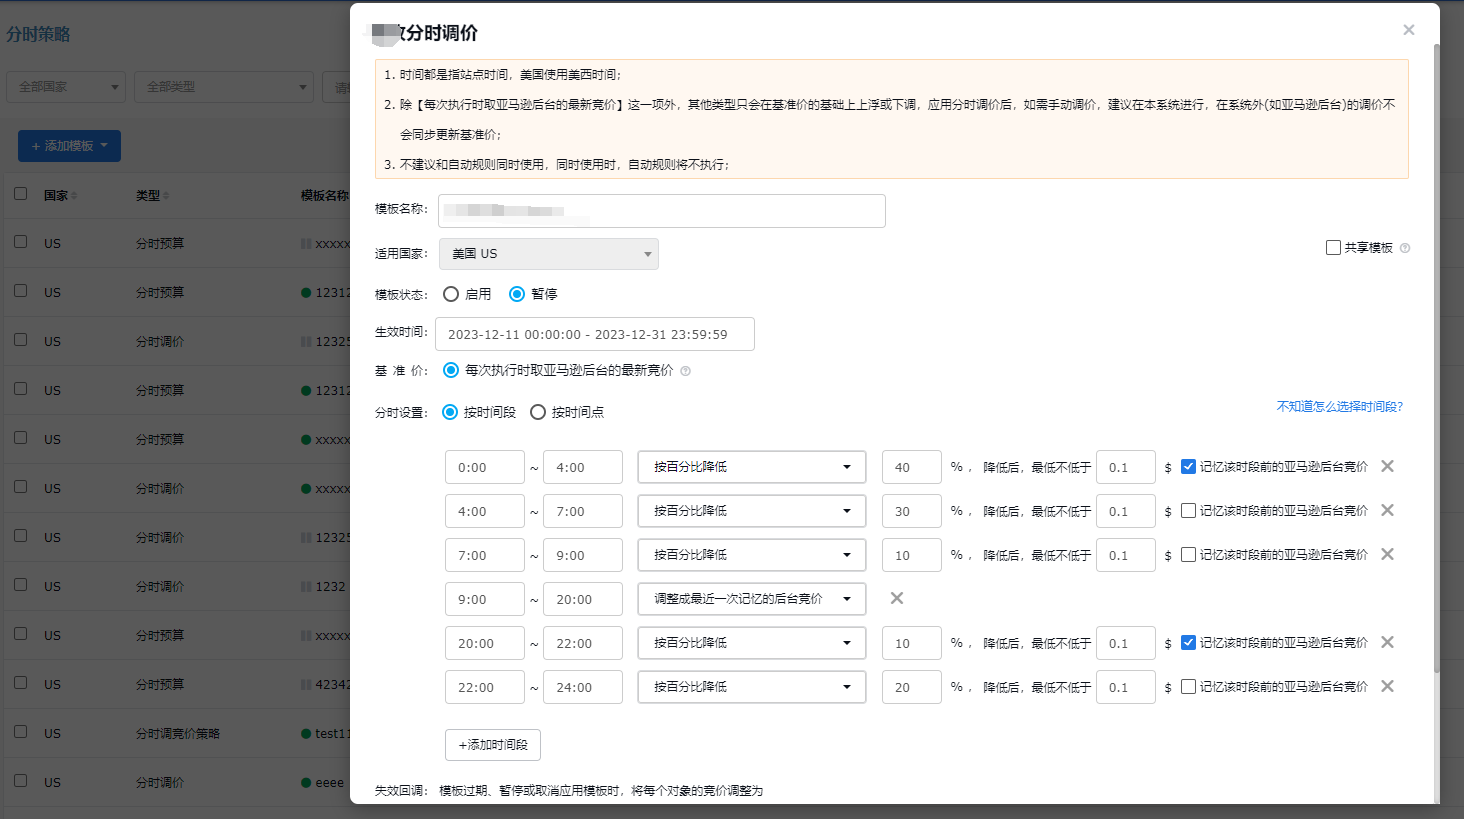
Task: Click the 模板名称 input field
Action: pyautogui.click(x=662, y=211)
